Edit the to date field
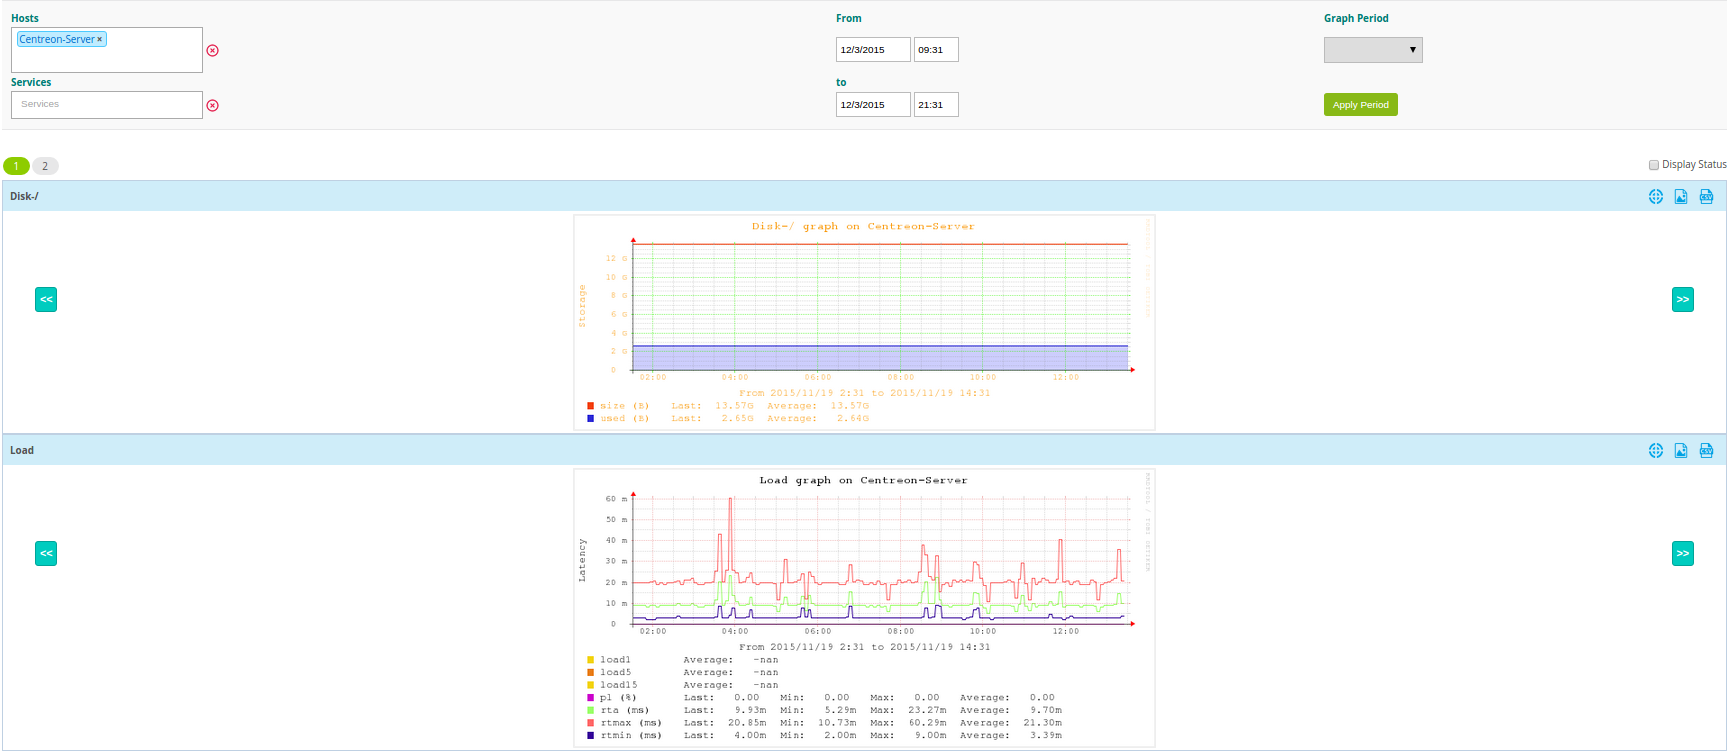This screenshot has width=1728, height=751. [x=873, y=105]
